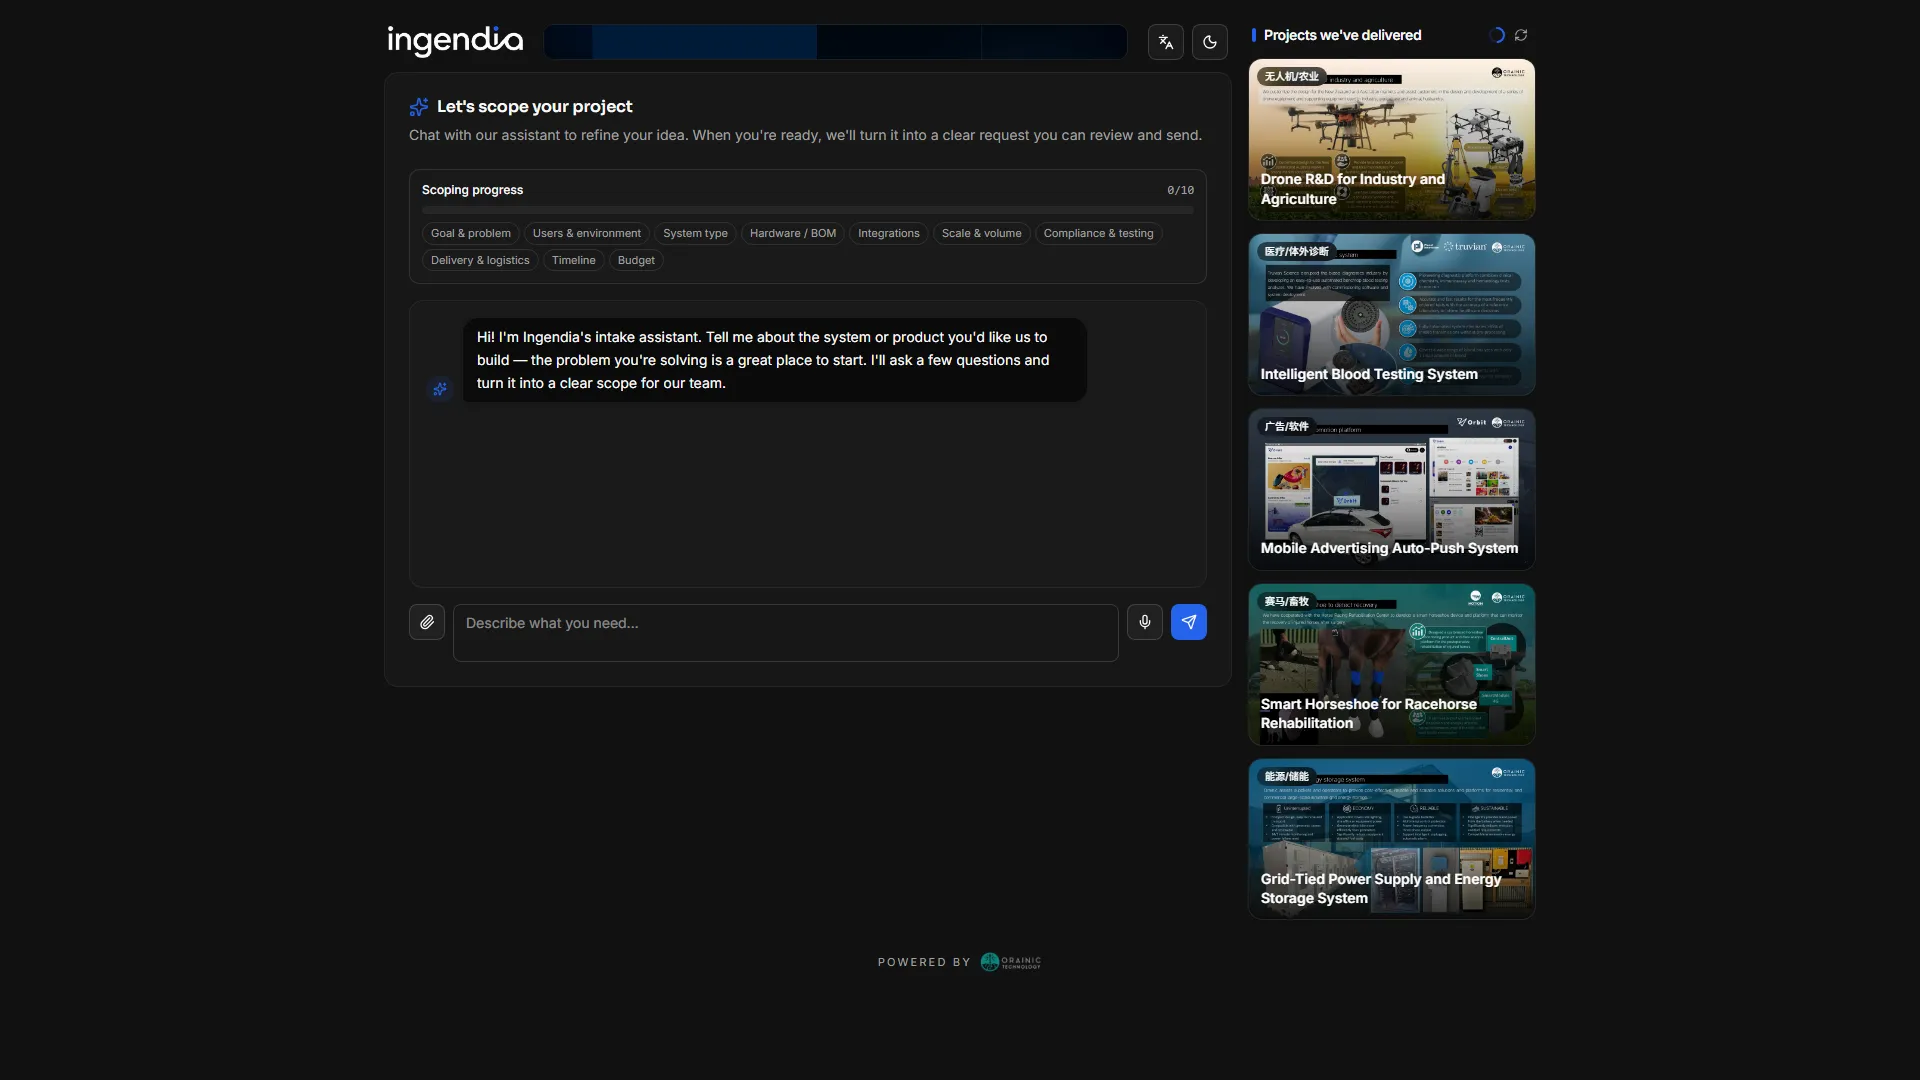Open the language translation switcher
The width and height of the screenshot is (1920, 1080).
coord(1165,42)
